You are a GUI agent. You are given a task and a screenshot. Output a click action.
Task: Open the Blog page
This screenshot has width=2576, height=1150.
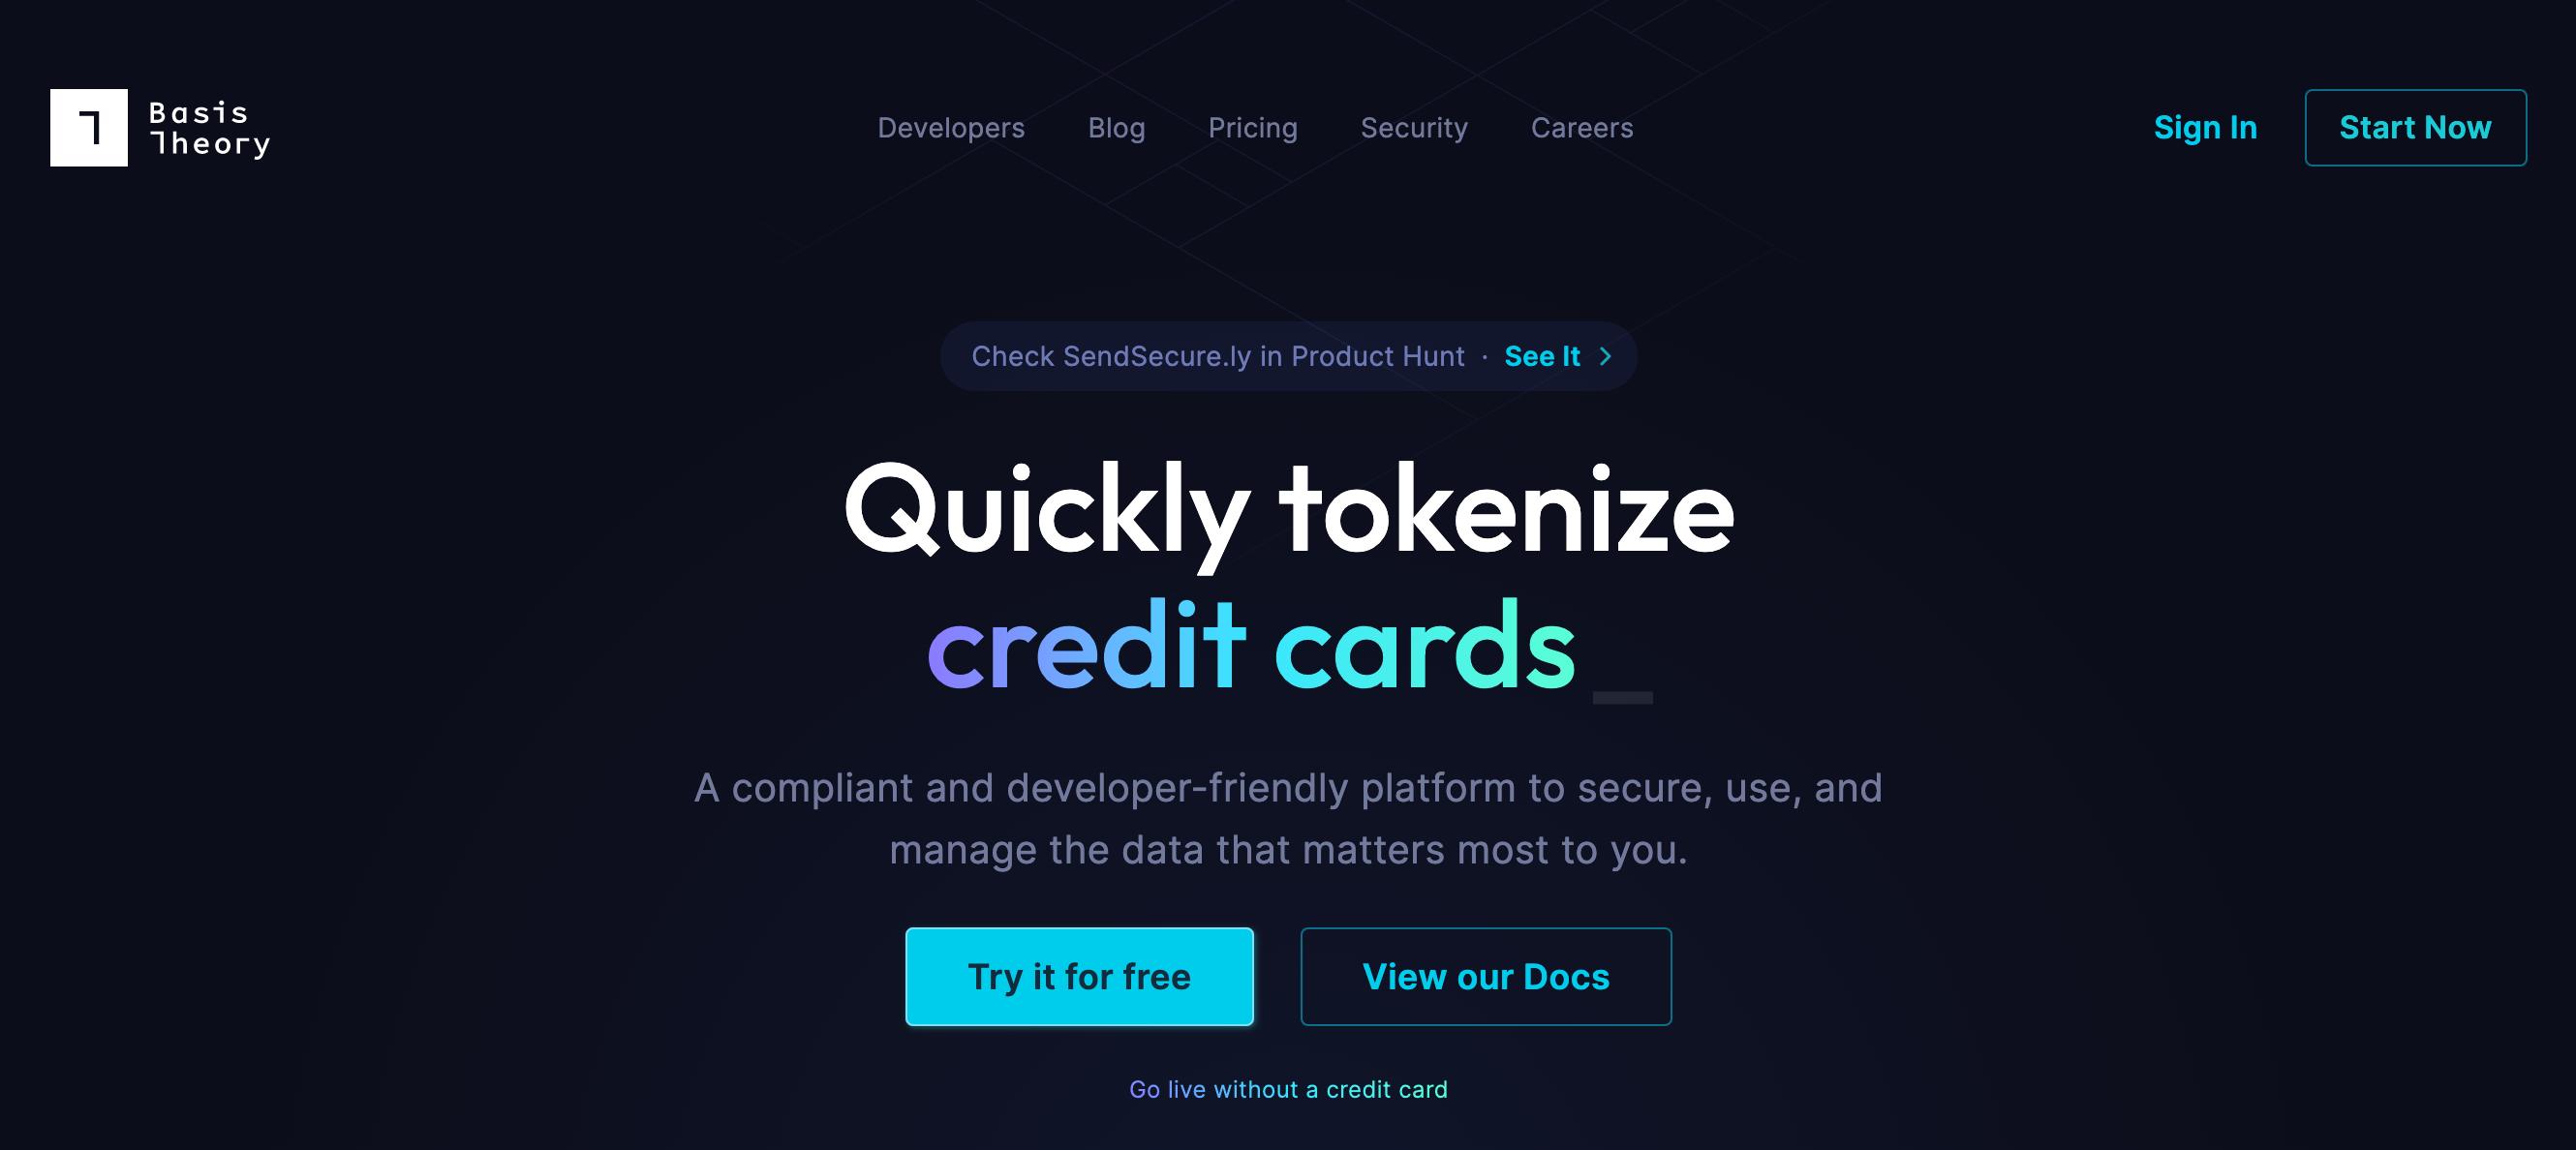(1116, 127)
